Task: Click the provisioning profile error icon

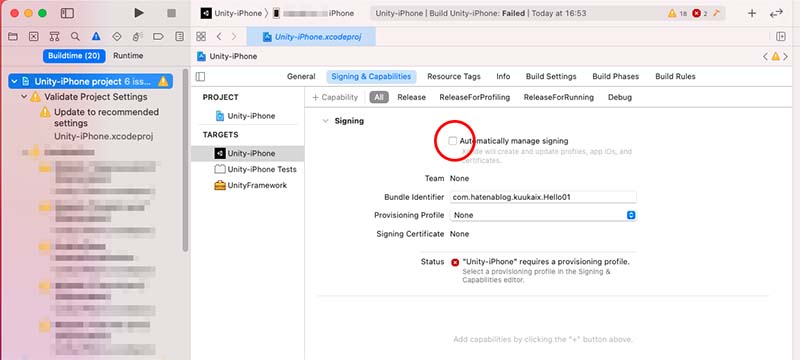Action: pyautogui.click(x=455, y=262)
